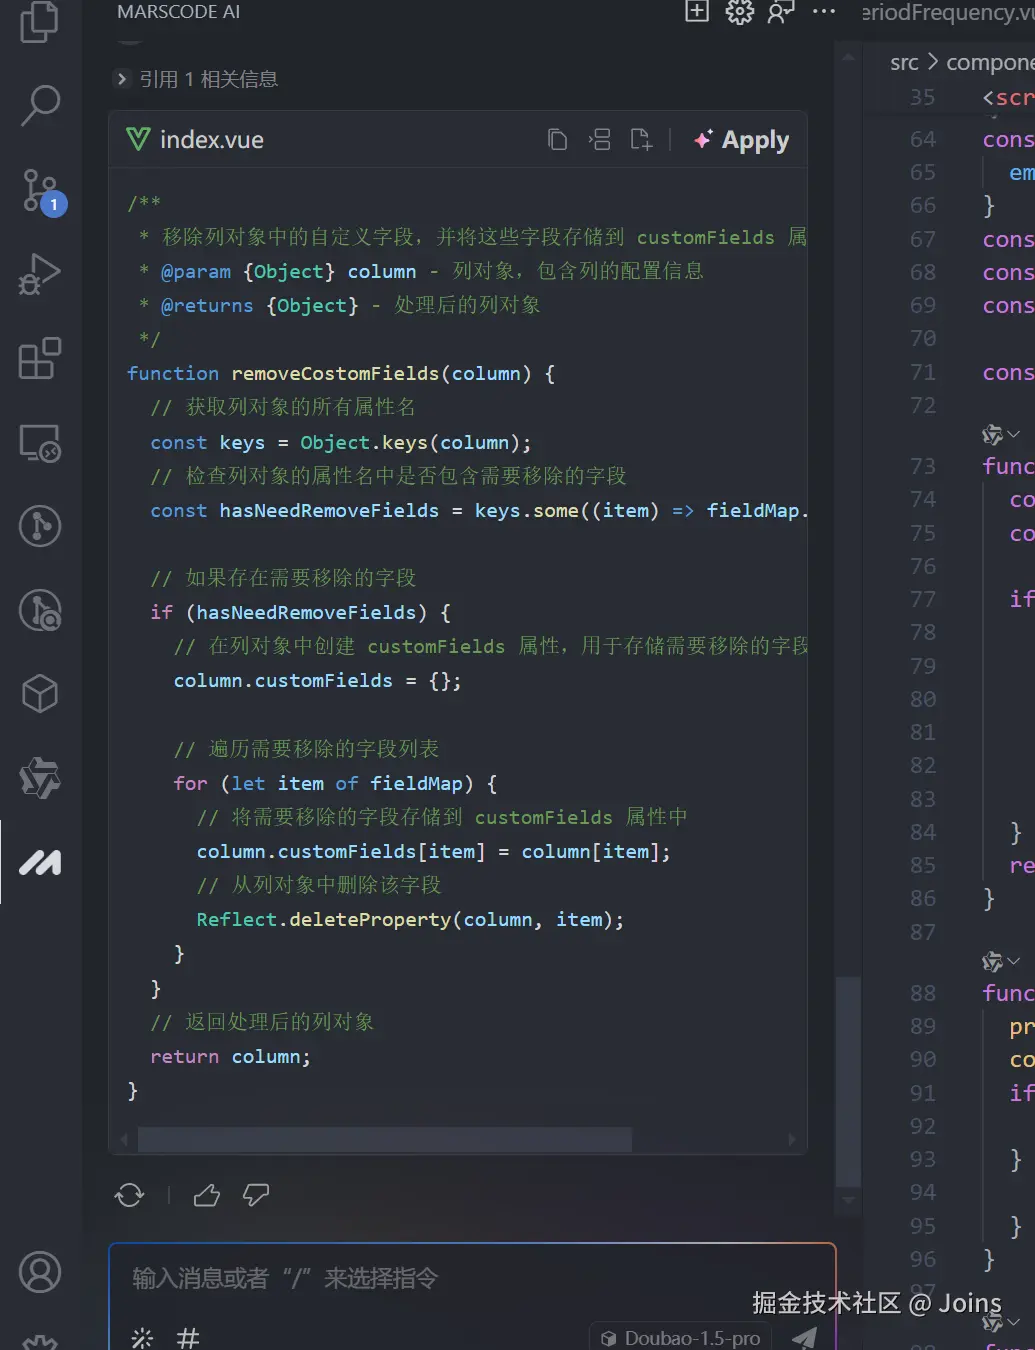Click the for let item of fieldMap line

pos(335,784)
